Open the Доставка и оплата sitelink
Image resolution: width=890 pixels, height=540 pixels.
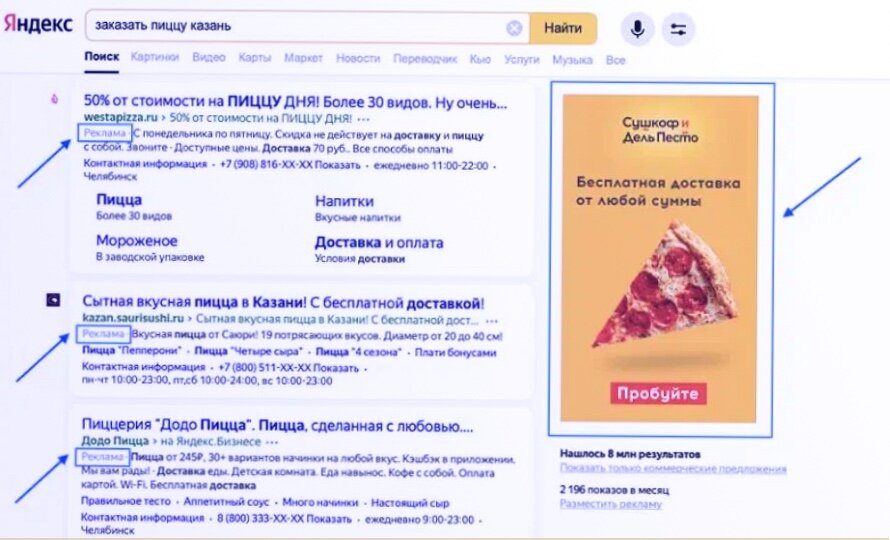(379, 242)
